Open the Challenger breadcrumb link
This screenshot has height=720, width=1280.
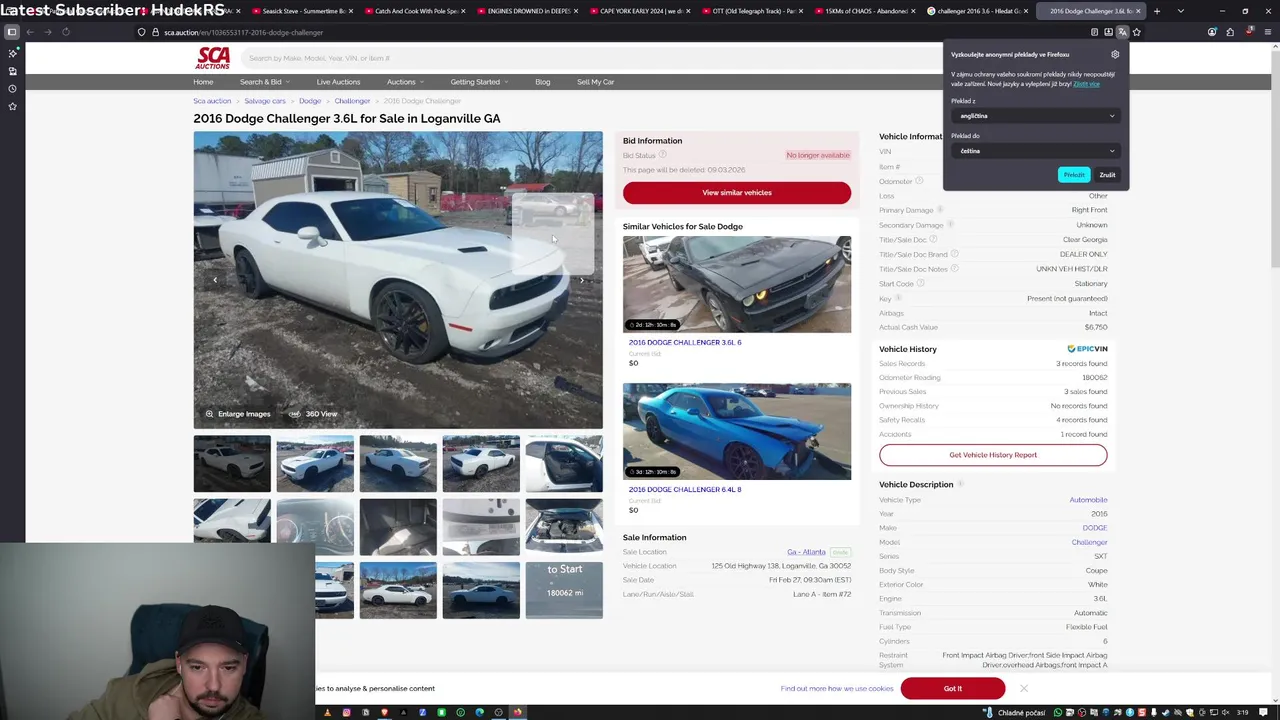click(352, 101)
